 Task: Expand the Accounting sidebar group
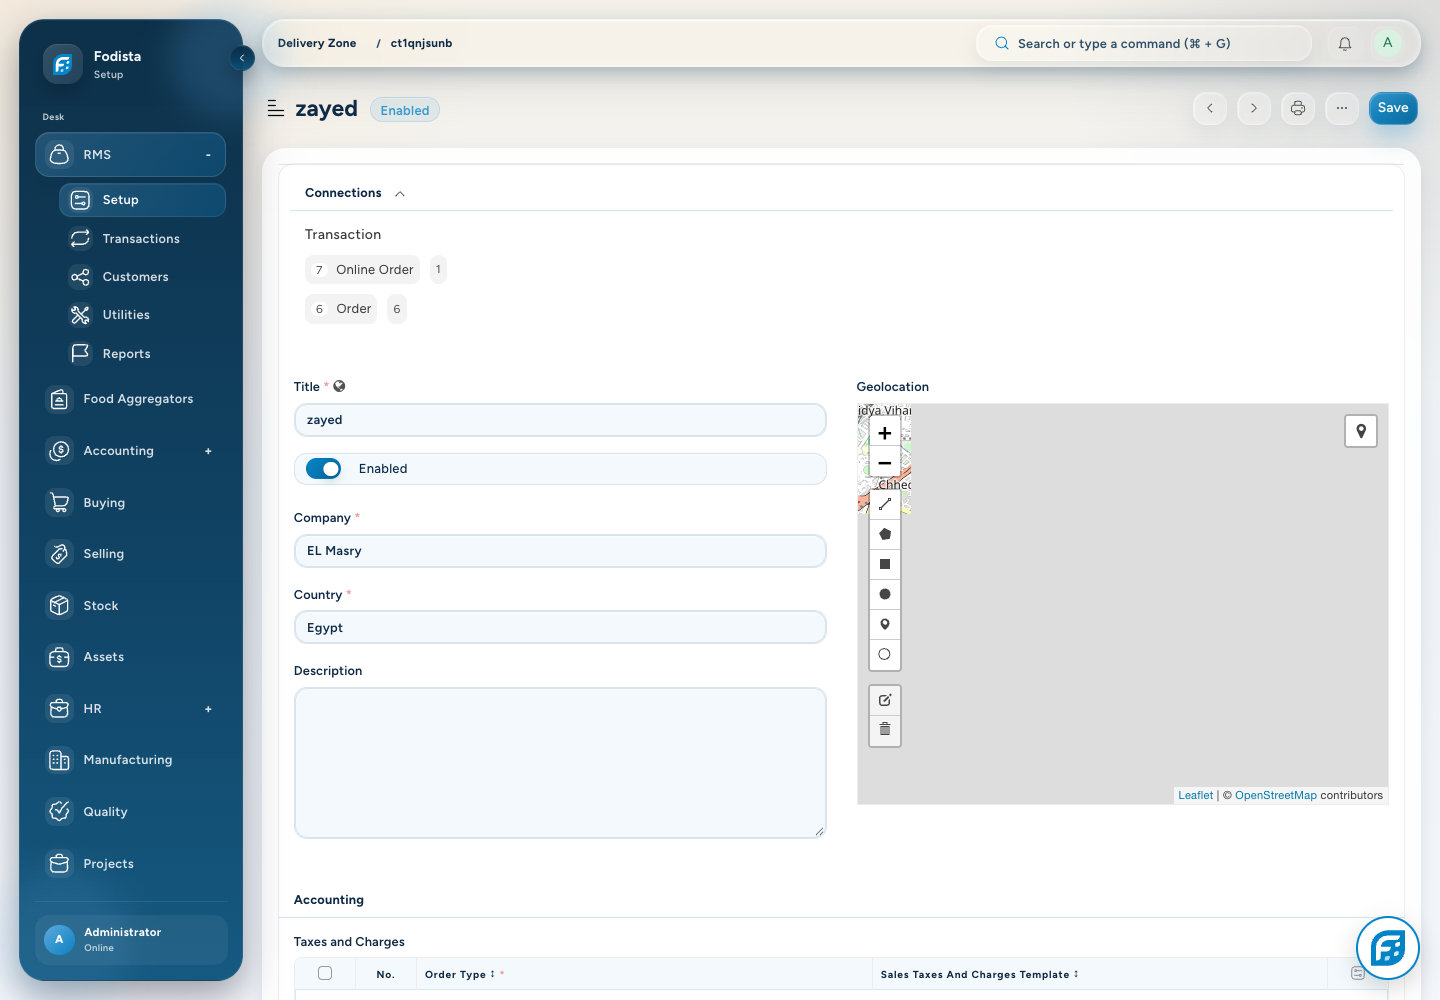coord(208,451)
